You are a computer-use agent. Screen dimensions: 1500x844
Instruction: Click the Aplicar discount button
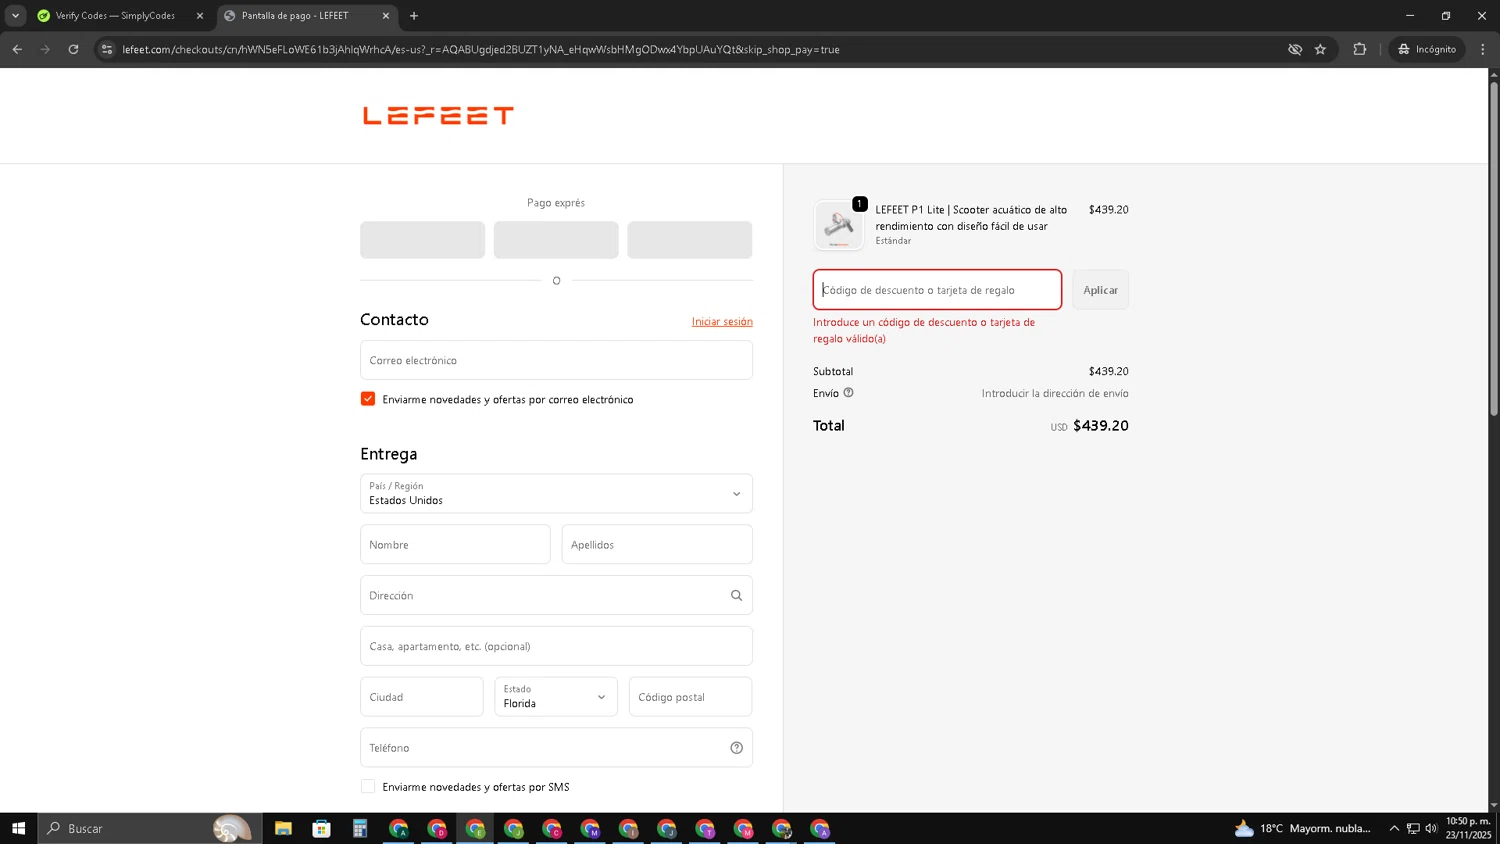(x=1100, y=290)
